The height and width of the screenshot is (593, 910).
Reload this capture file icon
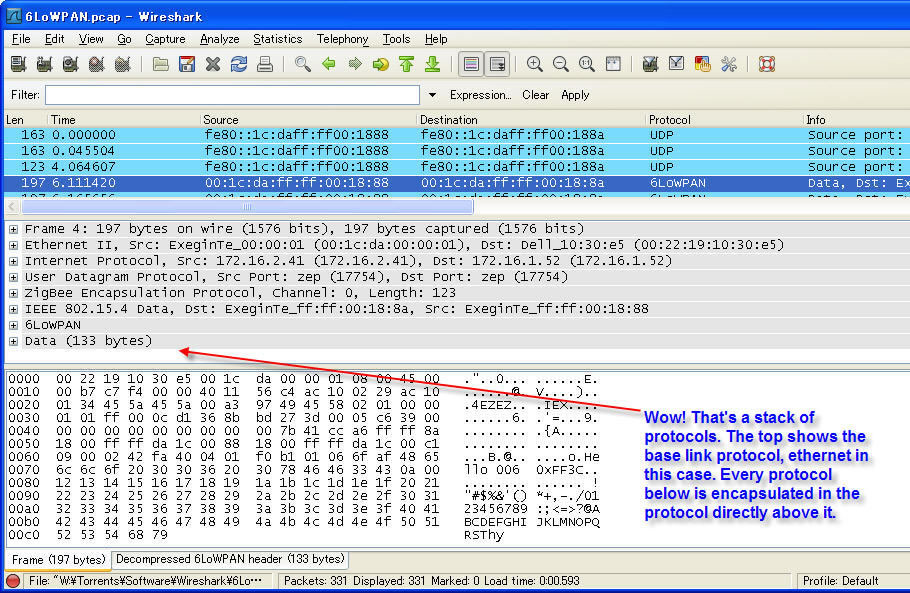239,64
